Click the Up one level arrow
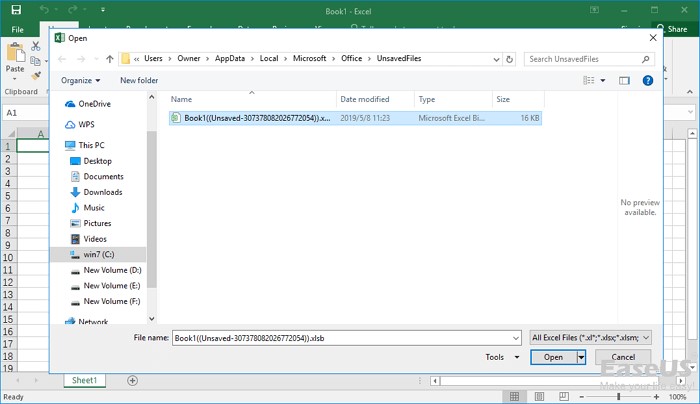Viewport: 700px width, 404px height. [109, 59]
